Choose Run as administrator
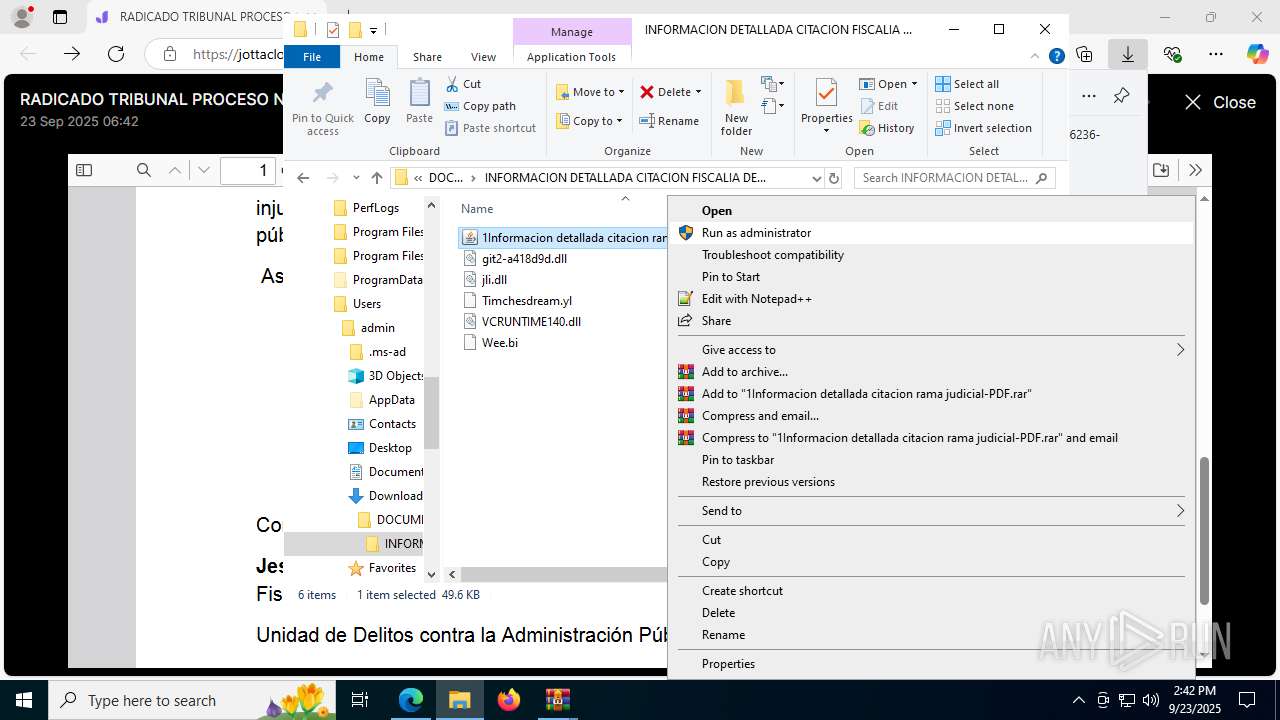The image size is (1280, 720). [931, 233]
